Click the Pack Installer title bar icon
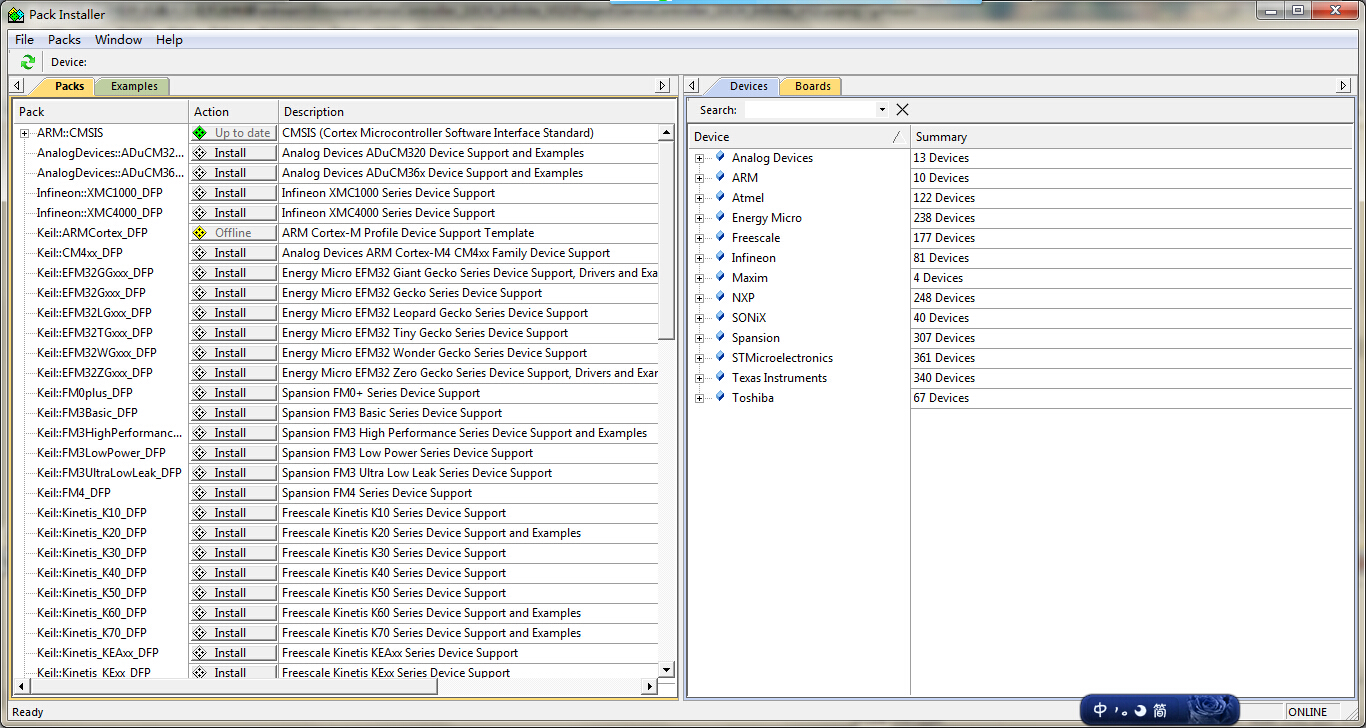 [x=16, y=14]
